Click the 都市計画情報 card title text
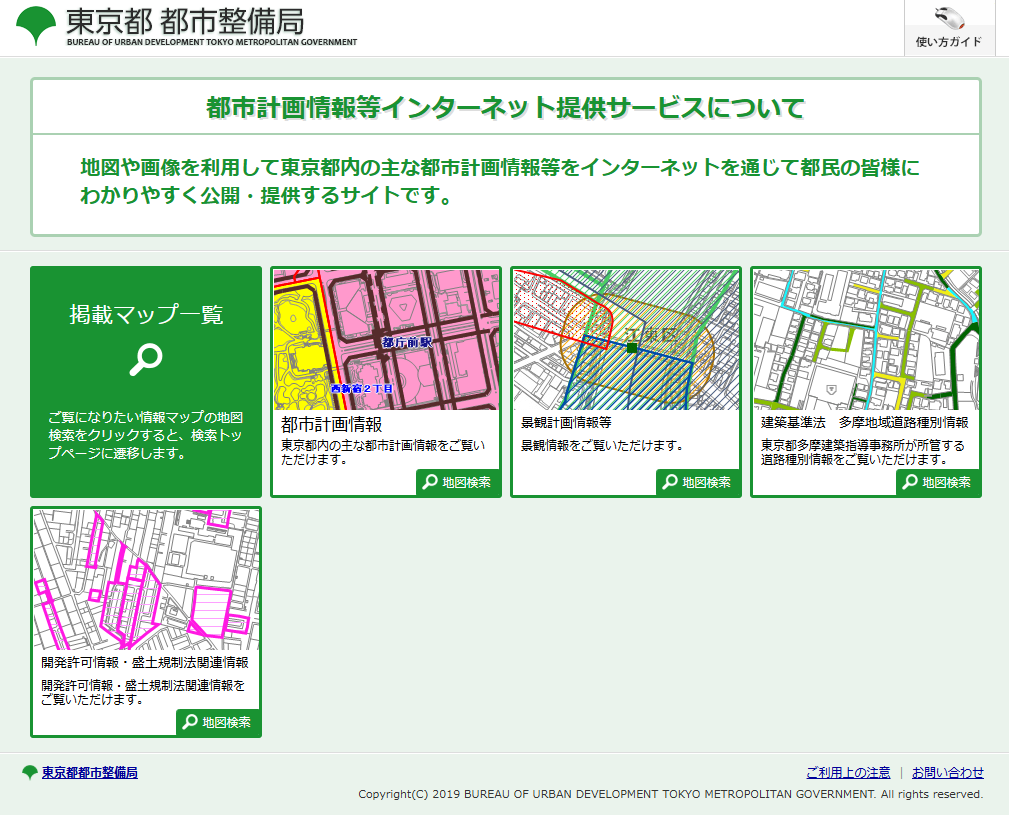 pos(331,425)
